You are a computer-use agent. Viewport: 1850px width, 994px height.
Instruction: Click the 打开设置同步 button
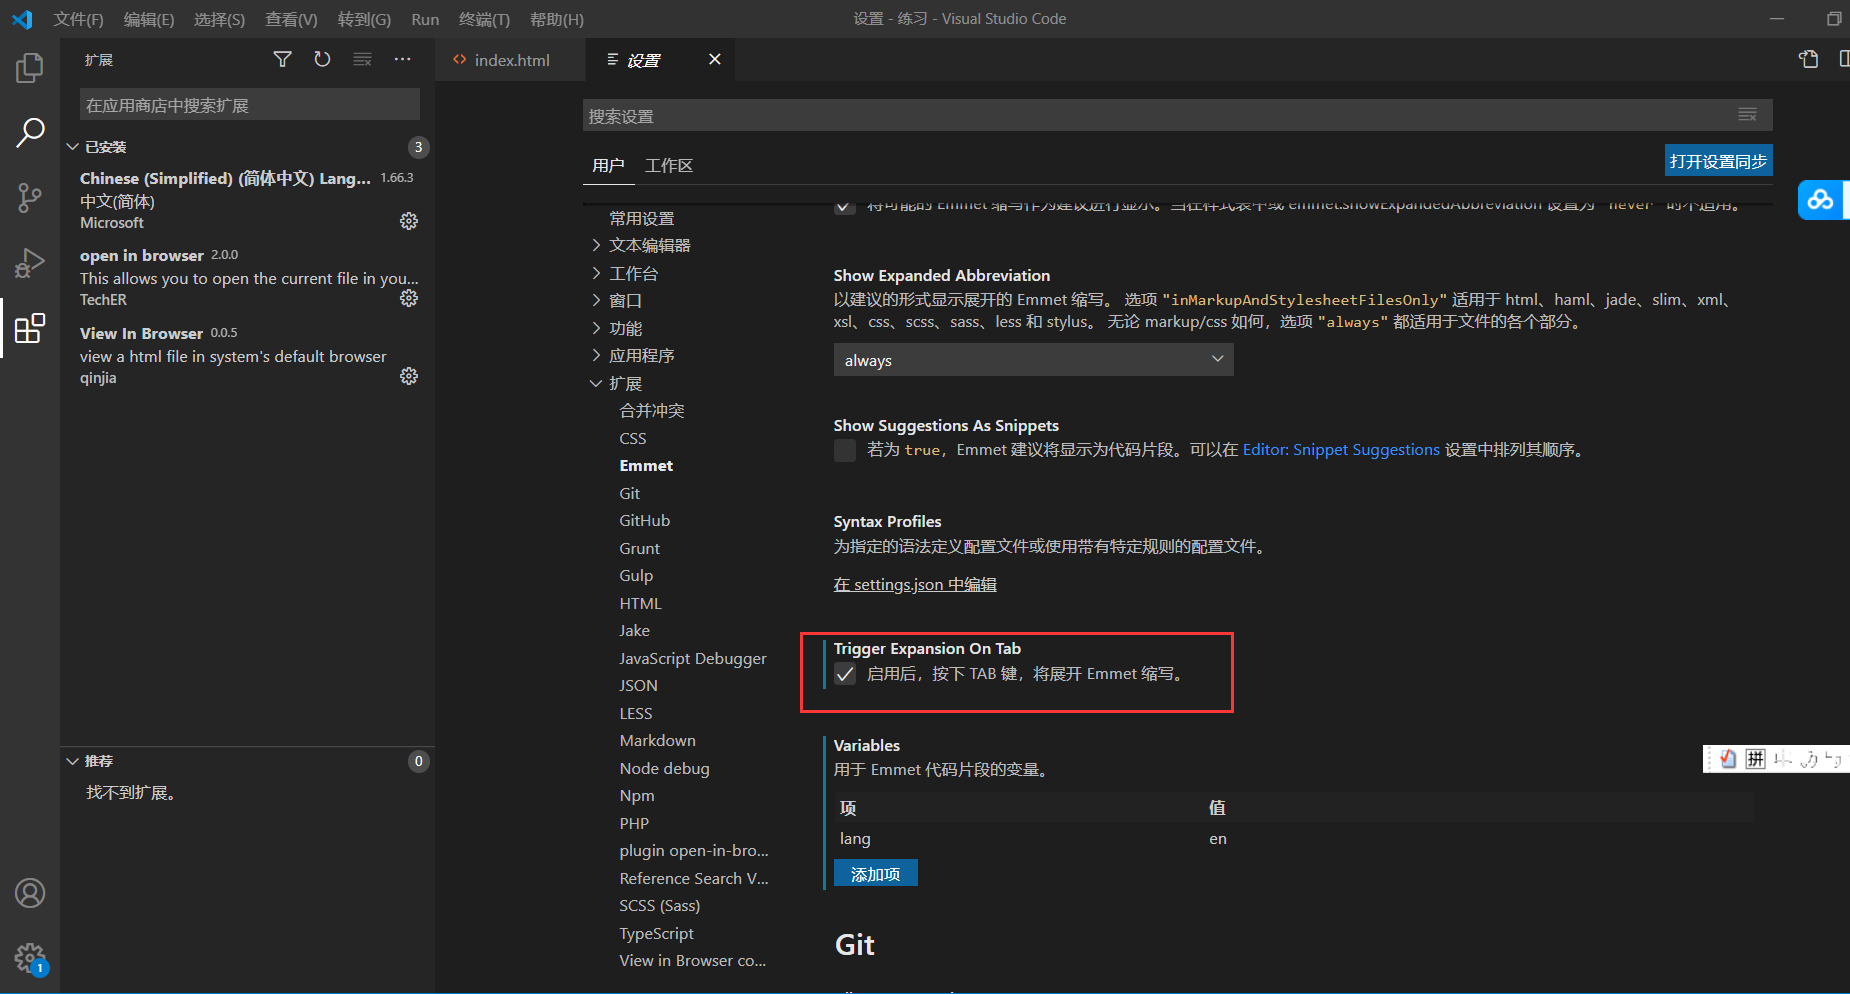(1718, 161)
